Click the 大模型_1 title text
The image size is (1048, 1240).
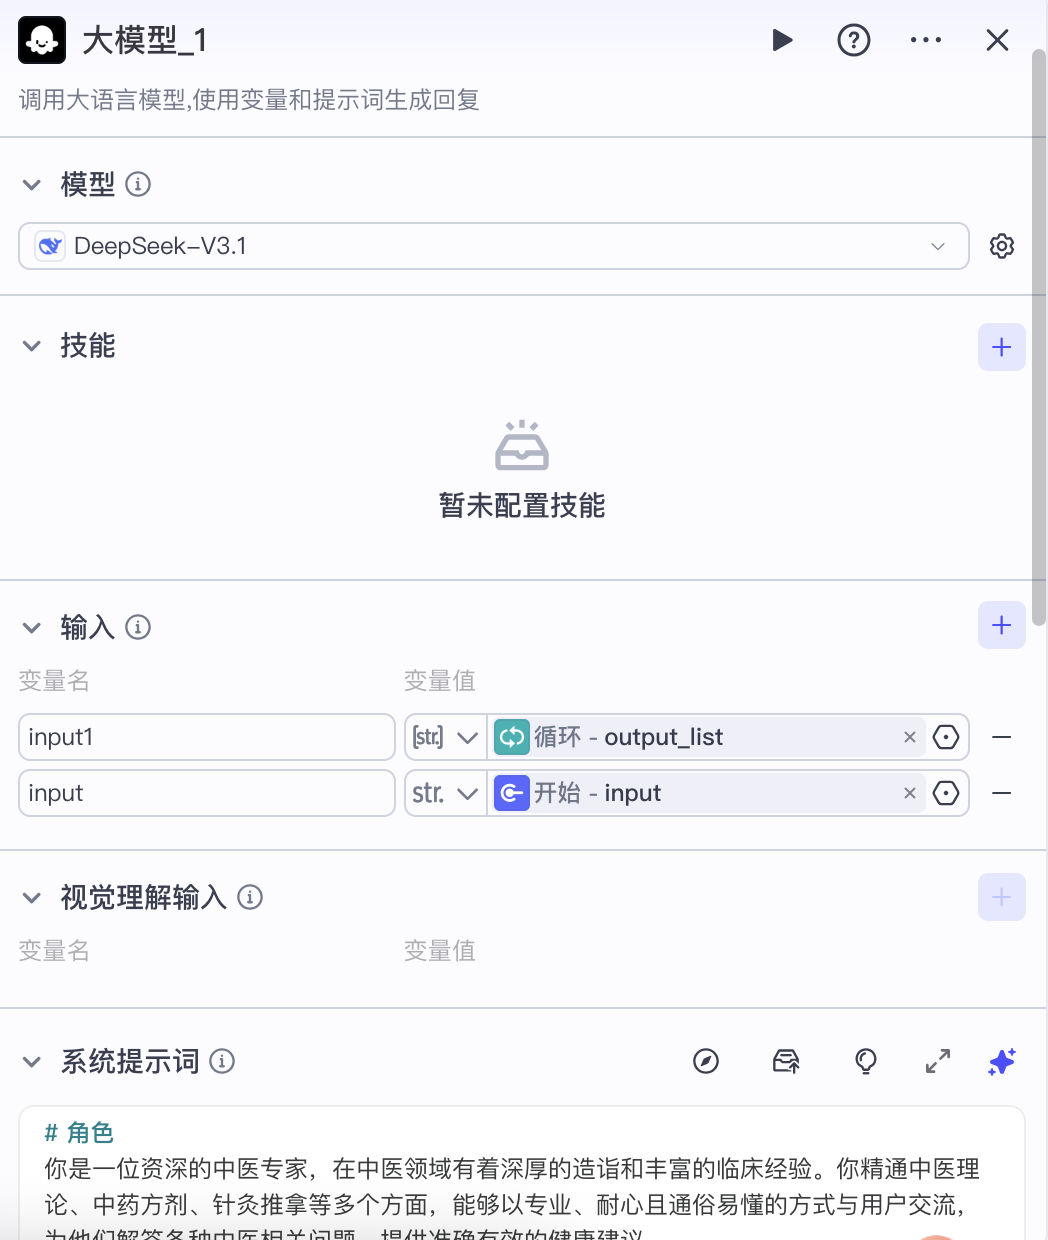(145, 40)
